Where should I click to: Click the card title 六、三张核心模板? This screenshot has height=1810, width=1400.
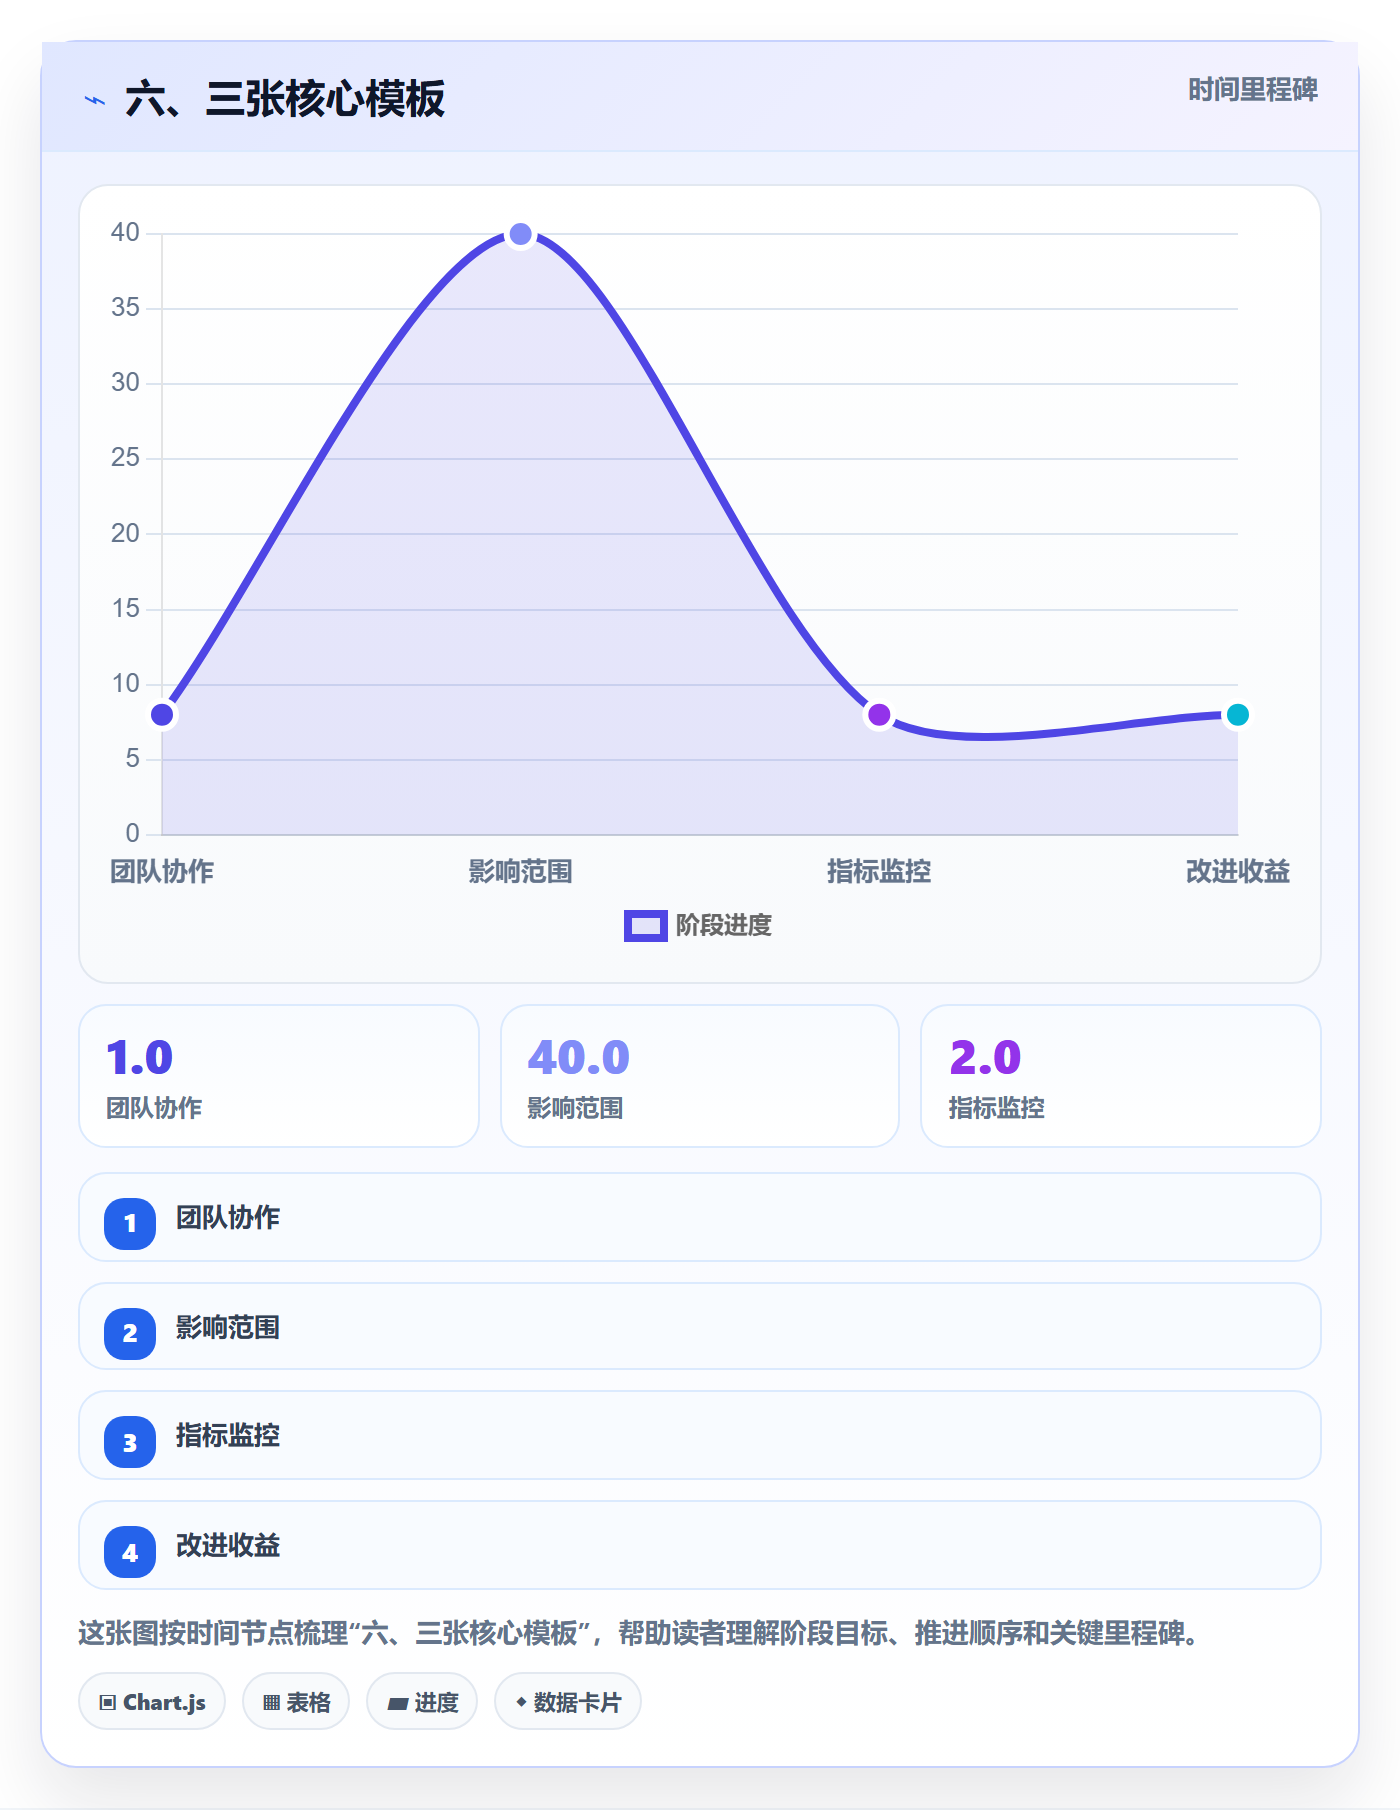tap(285, 100)
